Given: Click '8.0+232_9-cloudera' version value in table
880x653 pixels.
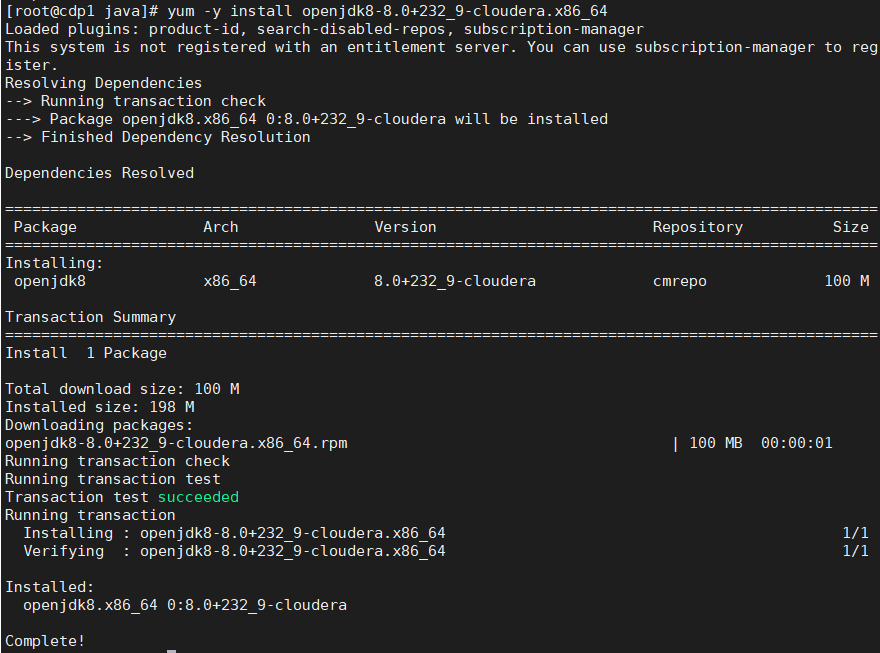Looking at the screenshot, I should pyautogui.click(x=455, y=280).
